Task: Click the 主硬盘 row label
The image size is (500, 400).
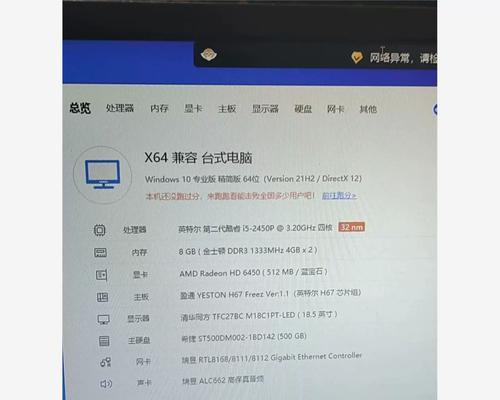Action: (x=139, y=340)
